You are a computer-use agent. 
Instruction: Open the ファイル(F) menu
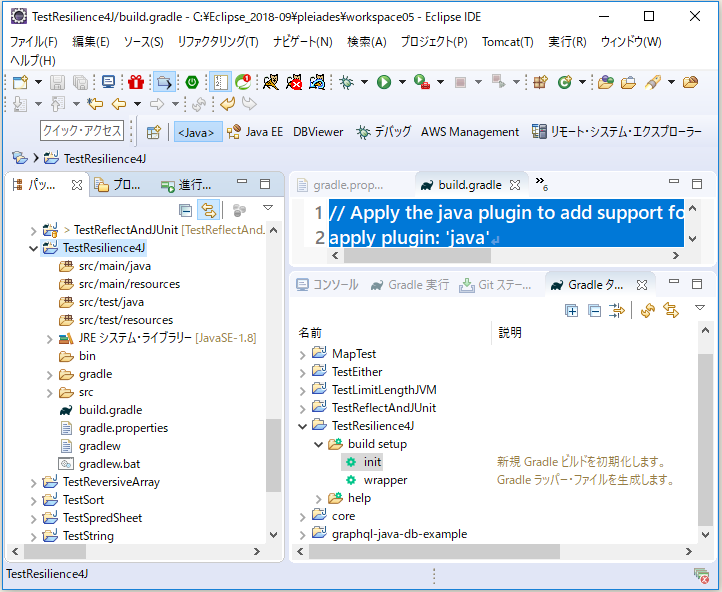[34, 42]
